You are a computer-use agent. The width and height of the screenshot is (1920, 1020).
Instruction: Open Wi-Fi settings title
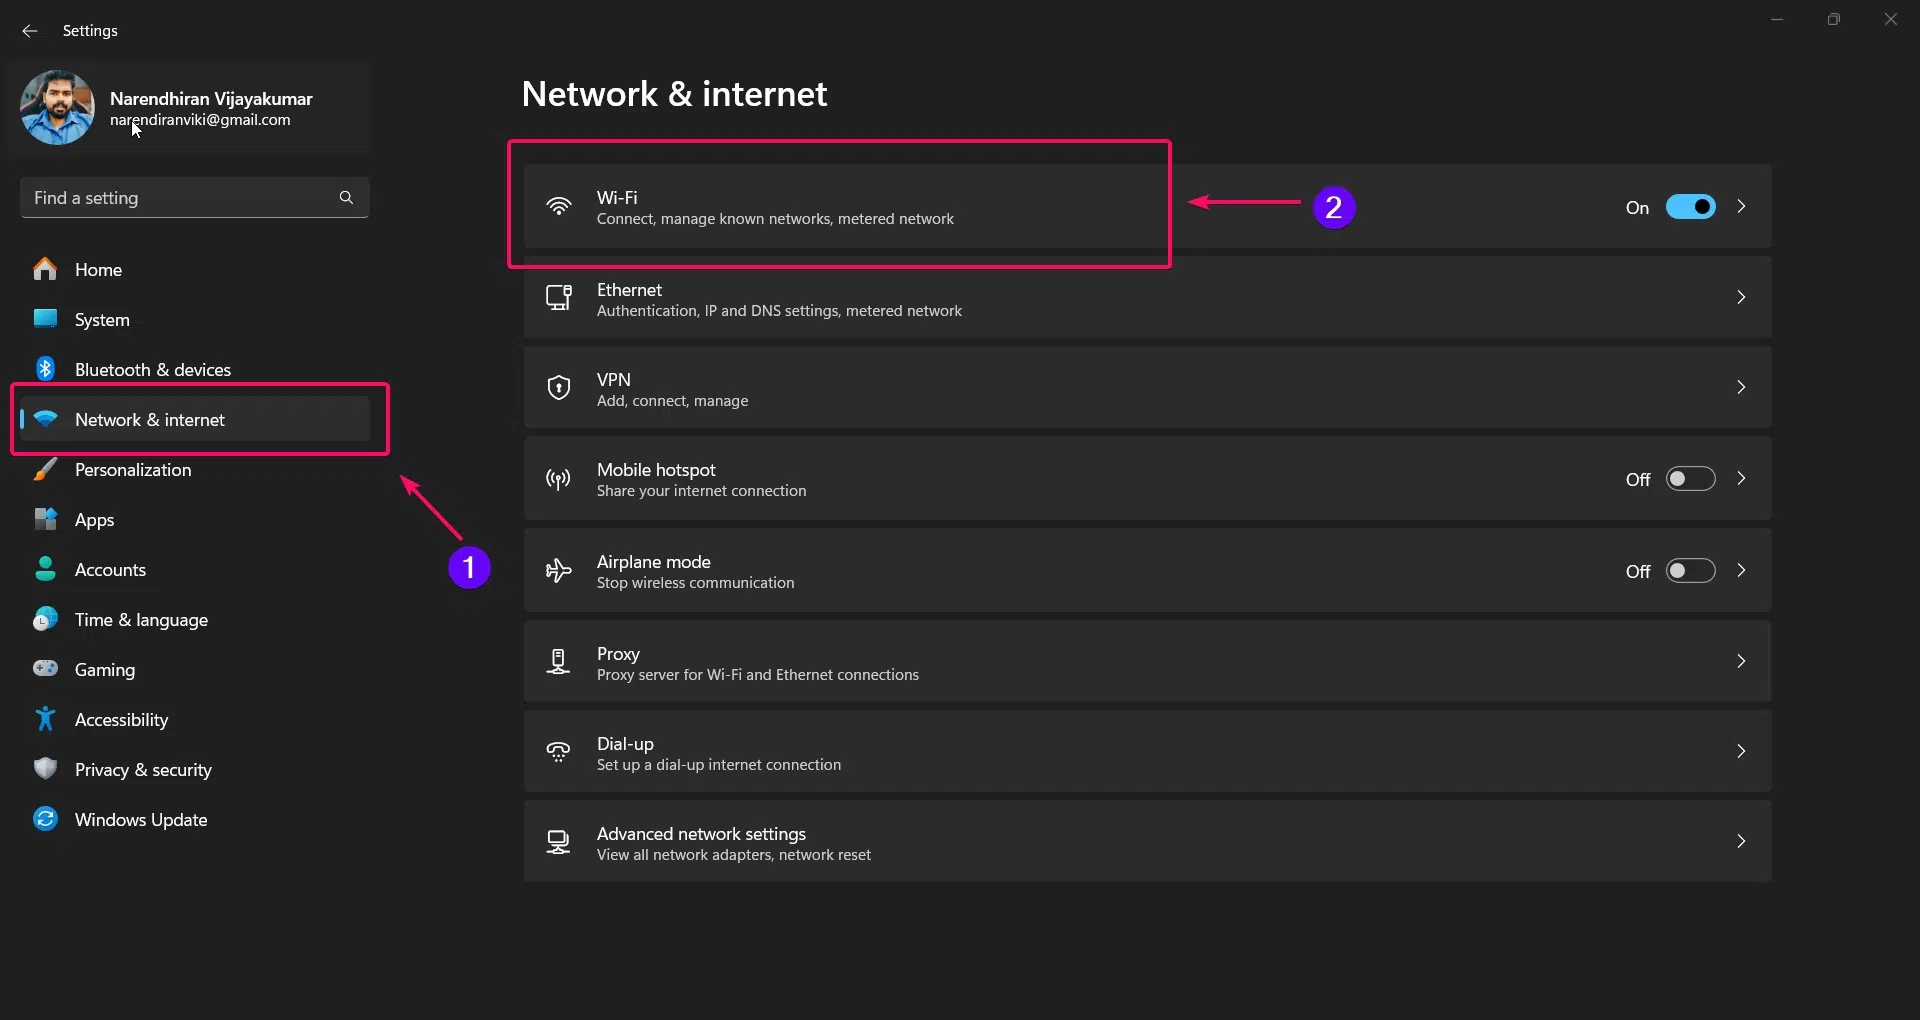click(x=617, y=198)
